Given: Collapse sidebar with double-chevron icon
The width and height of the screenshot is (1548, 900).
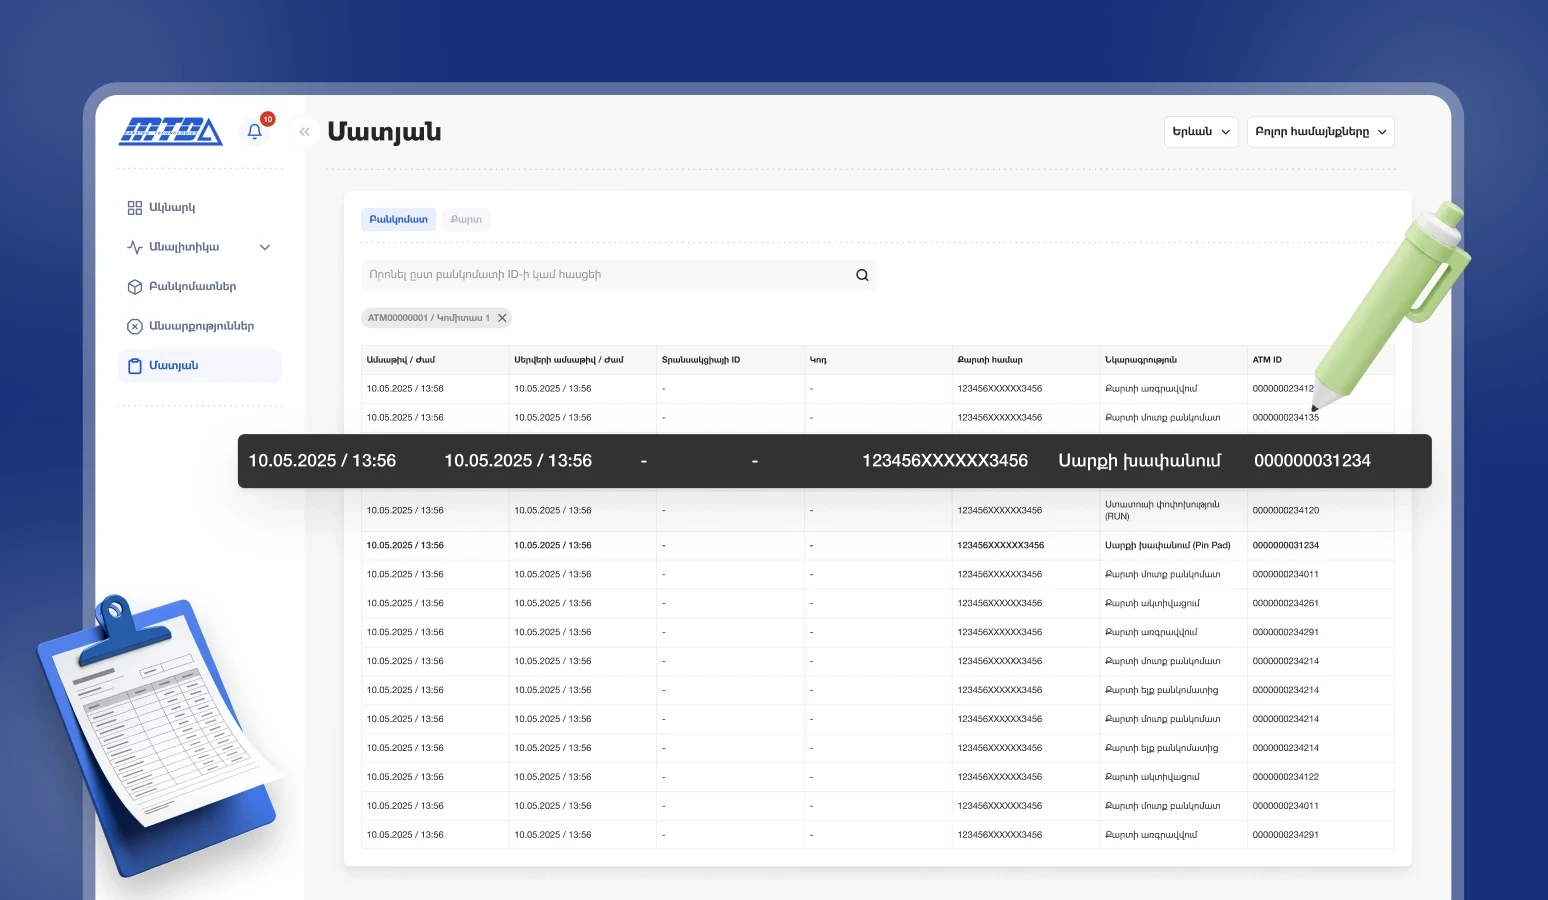Looking at the screenshot, I should pyautogui.click(x=305, y=132).
